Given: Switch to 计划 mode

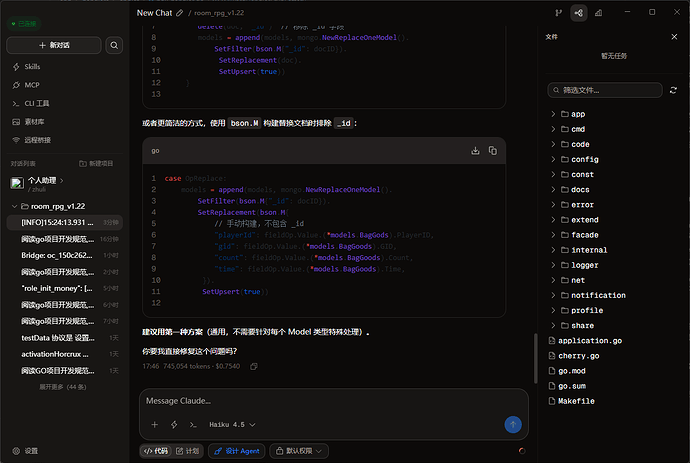Looking at the screenshot, I should [187, 451].
